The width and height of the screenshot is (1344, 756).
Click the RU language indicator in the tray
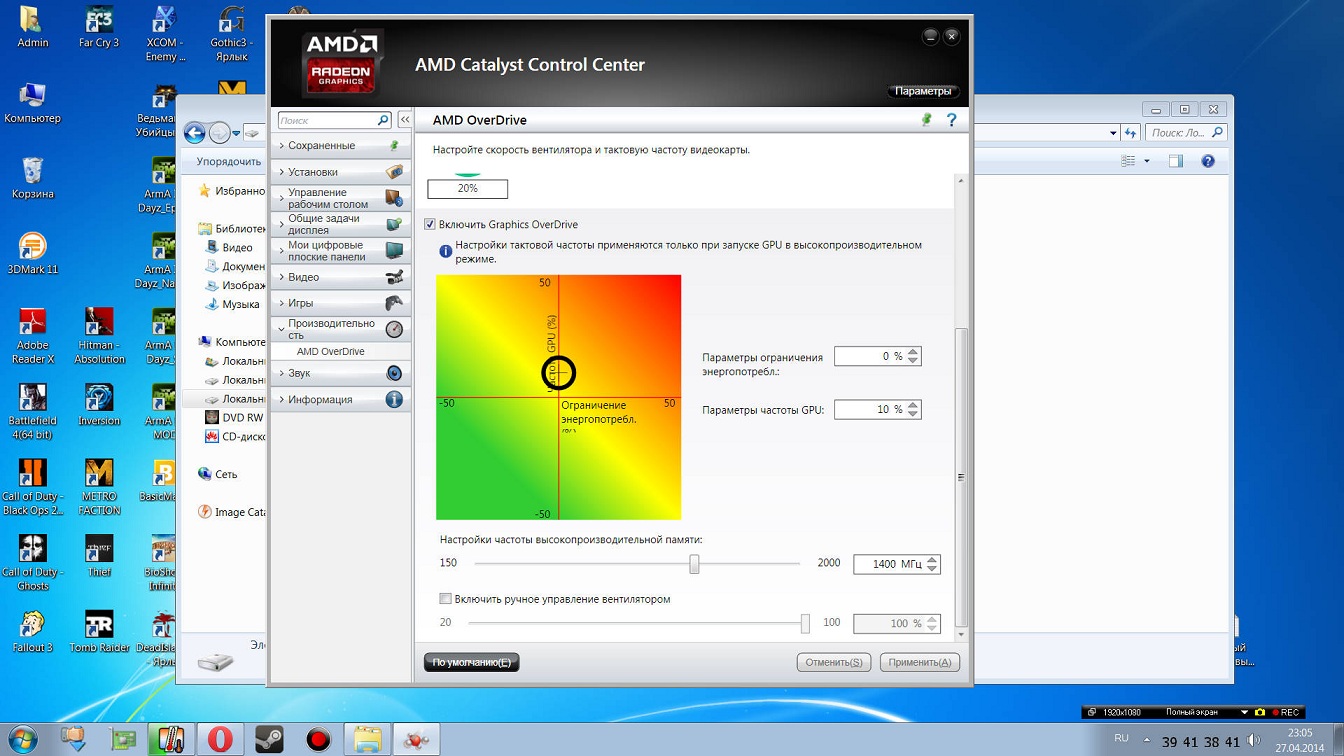point(1121,739)
